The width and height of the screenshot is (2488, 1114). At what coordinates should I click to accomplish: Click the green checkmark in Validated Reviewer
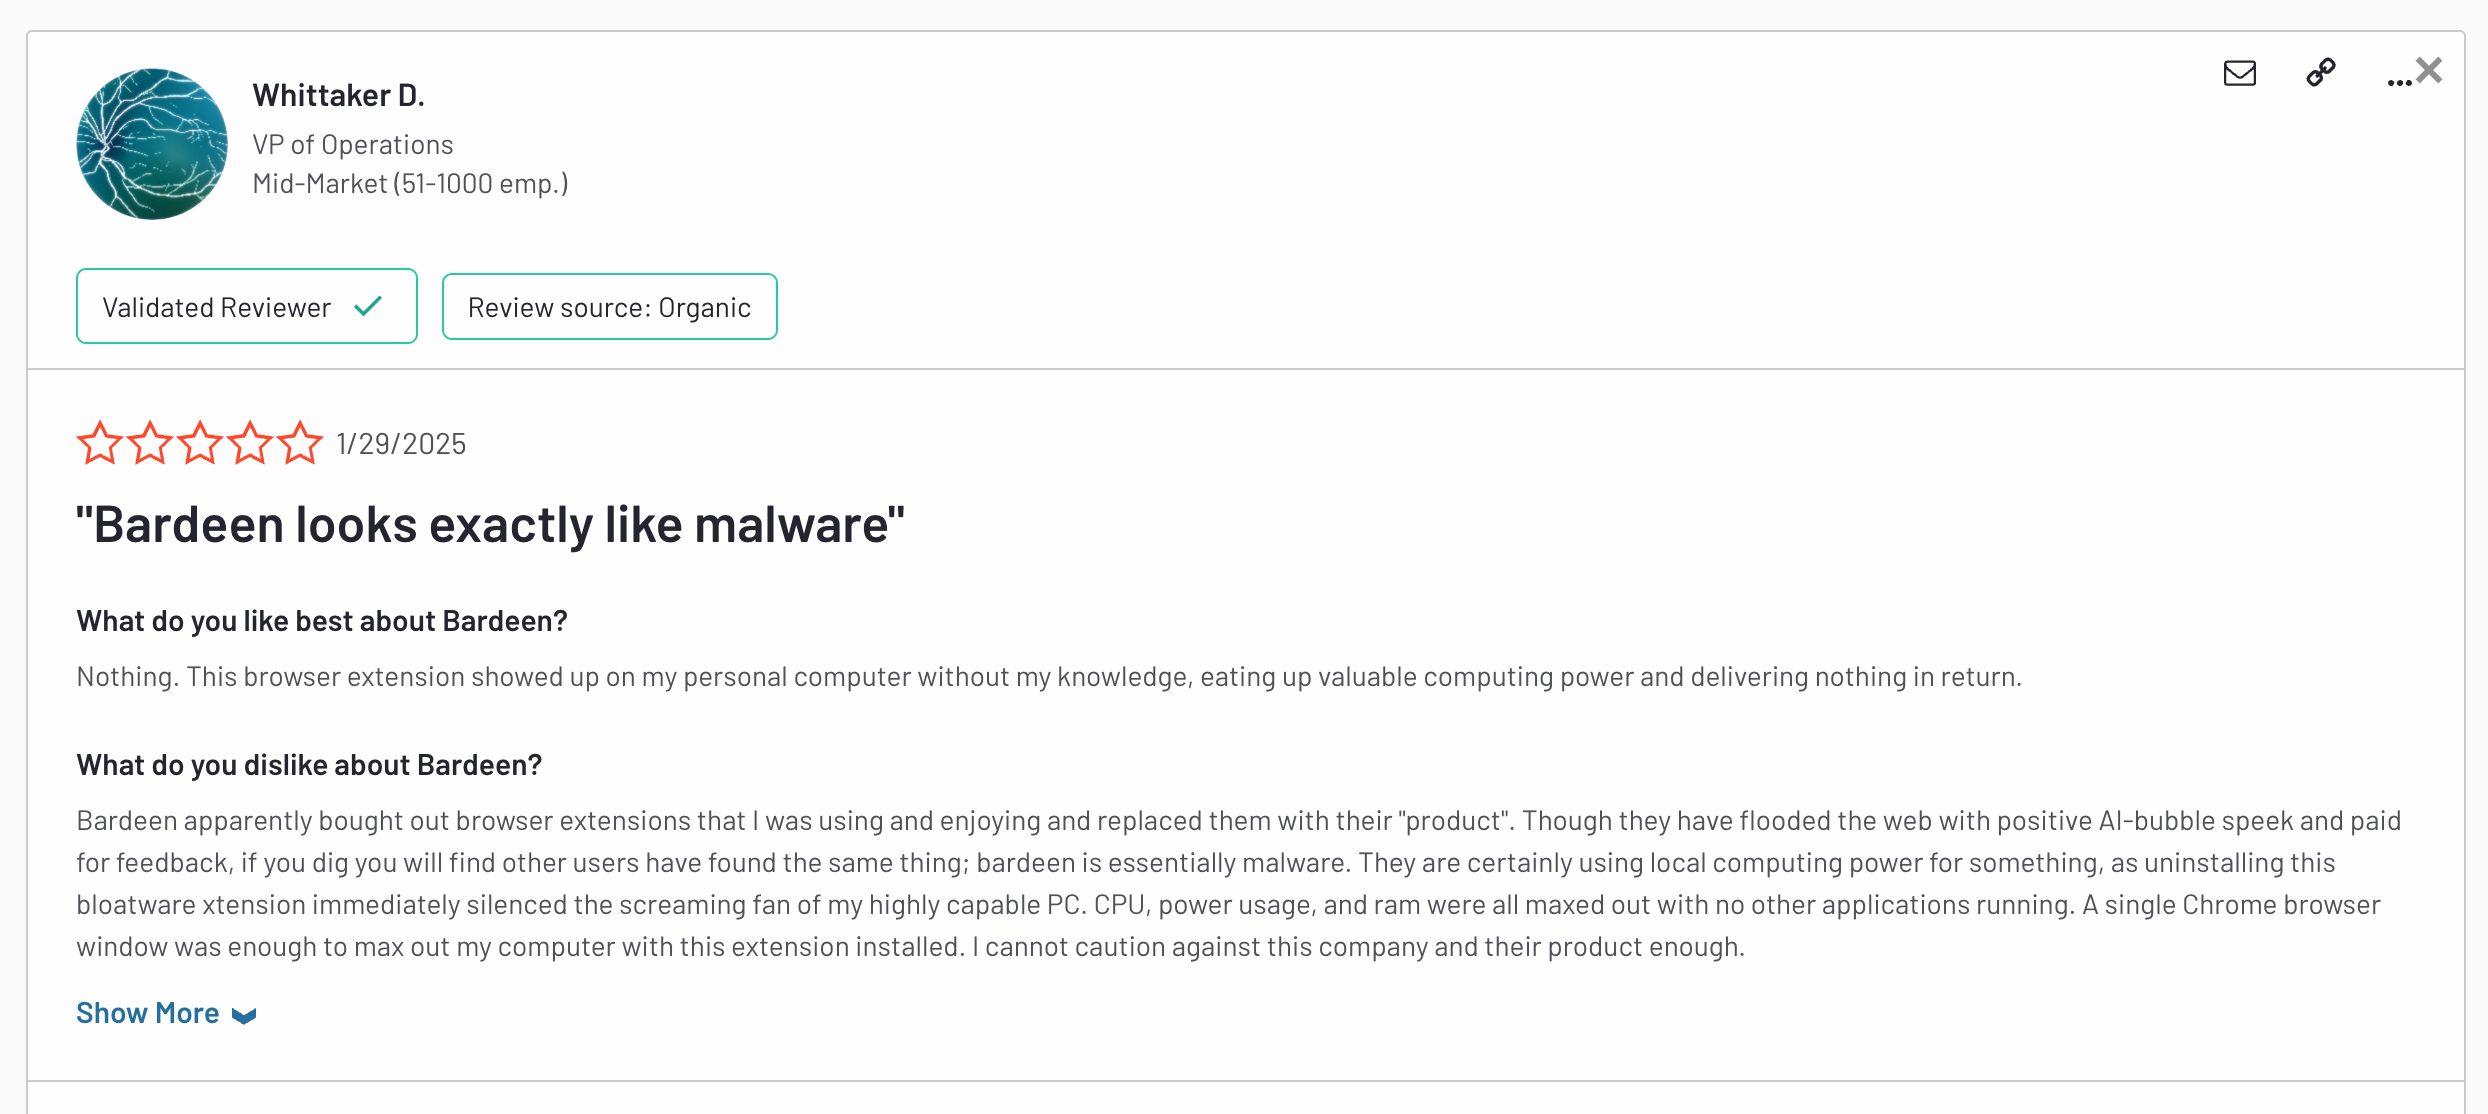coord(368,306)
